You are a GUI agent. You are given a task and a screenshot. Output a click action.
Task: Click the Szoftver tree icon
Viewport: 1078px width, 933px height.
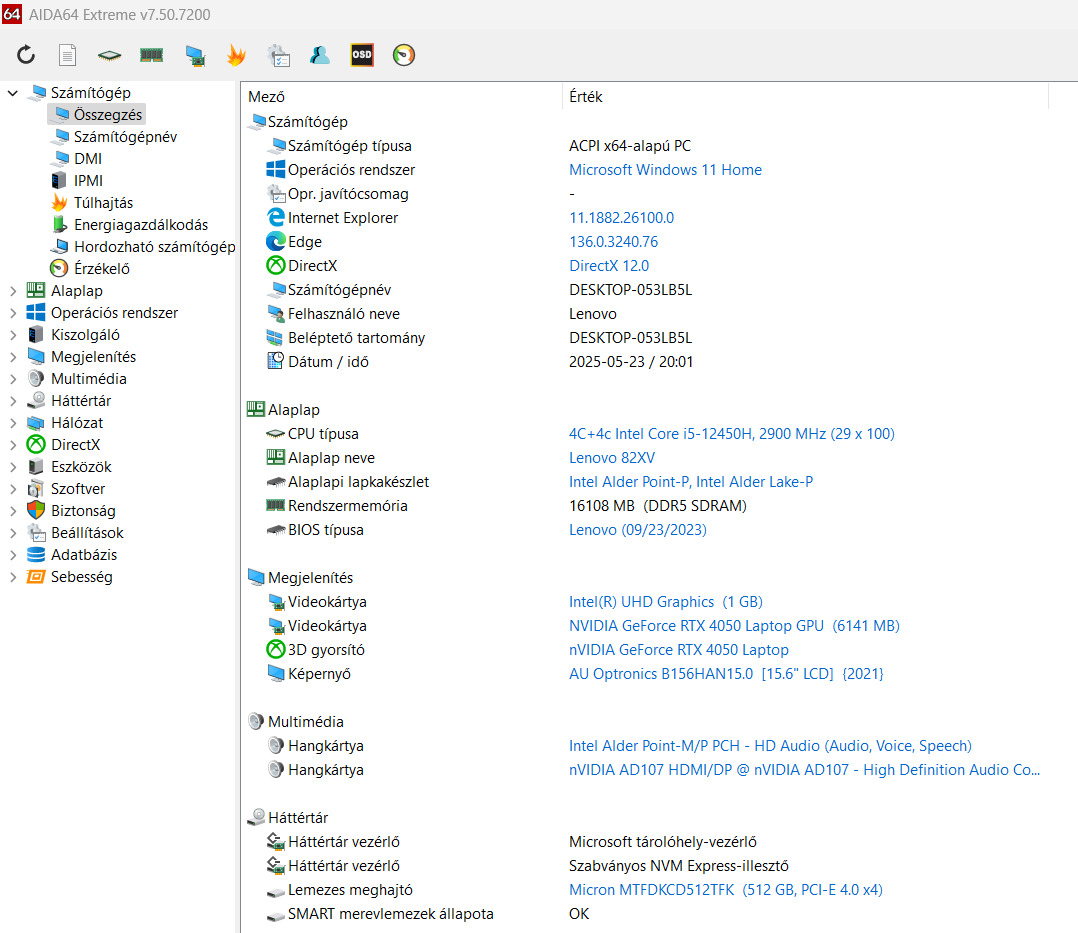click(x=36, y=489)
